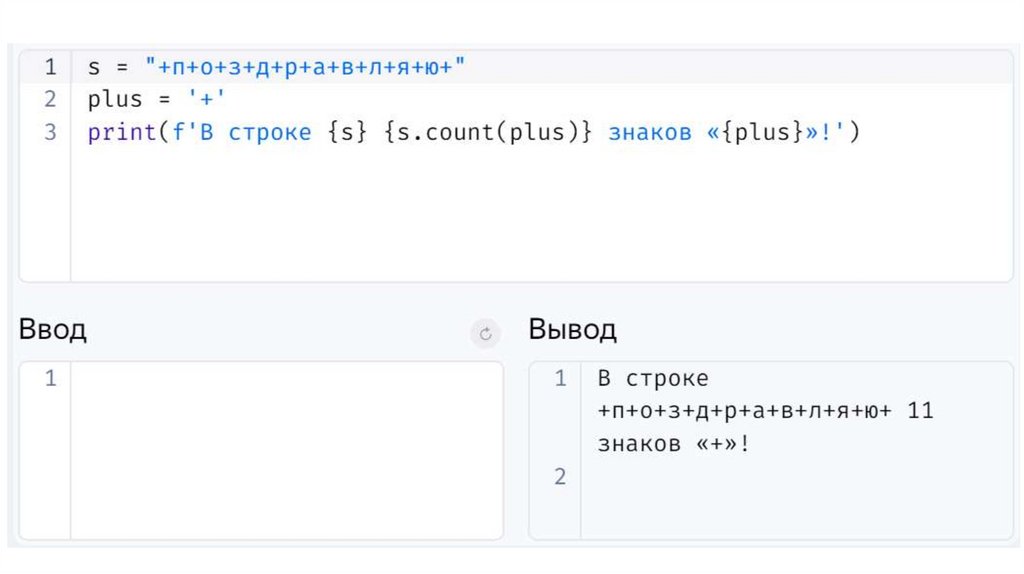The height and width of the screenshot is (574, 1024).
Task: Click the output text "В строке"
Action: (x=653, y=379)
